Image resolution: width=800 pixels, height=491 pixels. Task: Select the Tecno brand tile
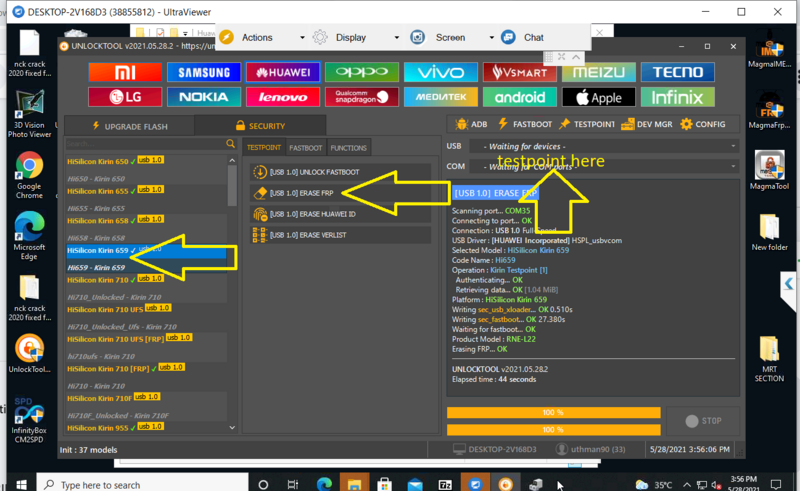[x=678, y=72]
